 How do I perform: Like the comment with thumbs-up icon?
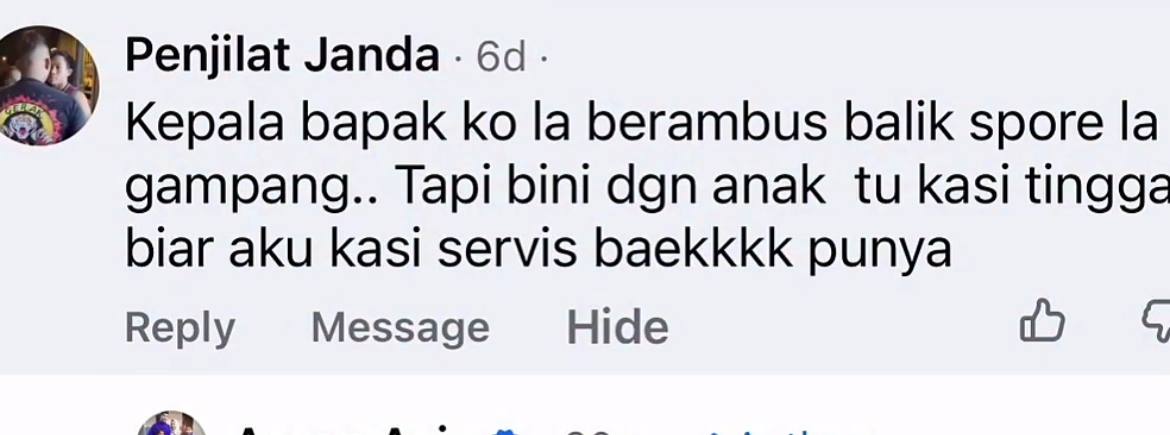pyautogui.click(x=1042, y=321)
